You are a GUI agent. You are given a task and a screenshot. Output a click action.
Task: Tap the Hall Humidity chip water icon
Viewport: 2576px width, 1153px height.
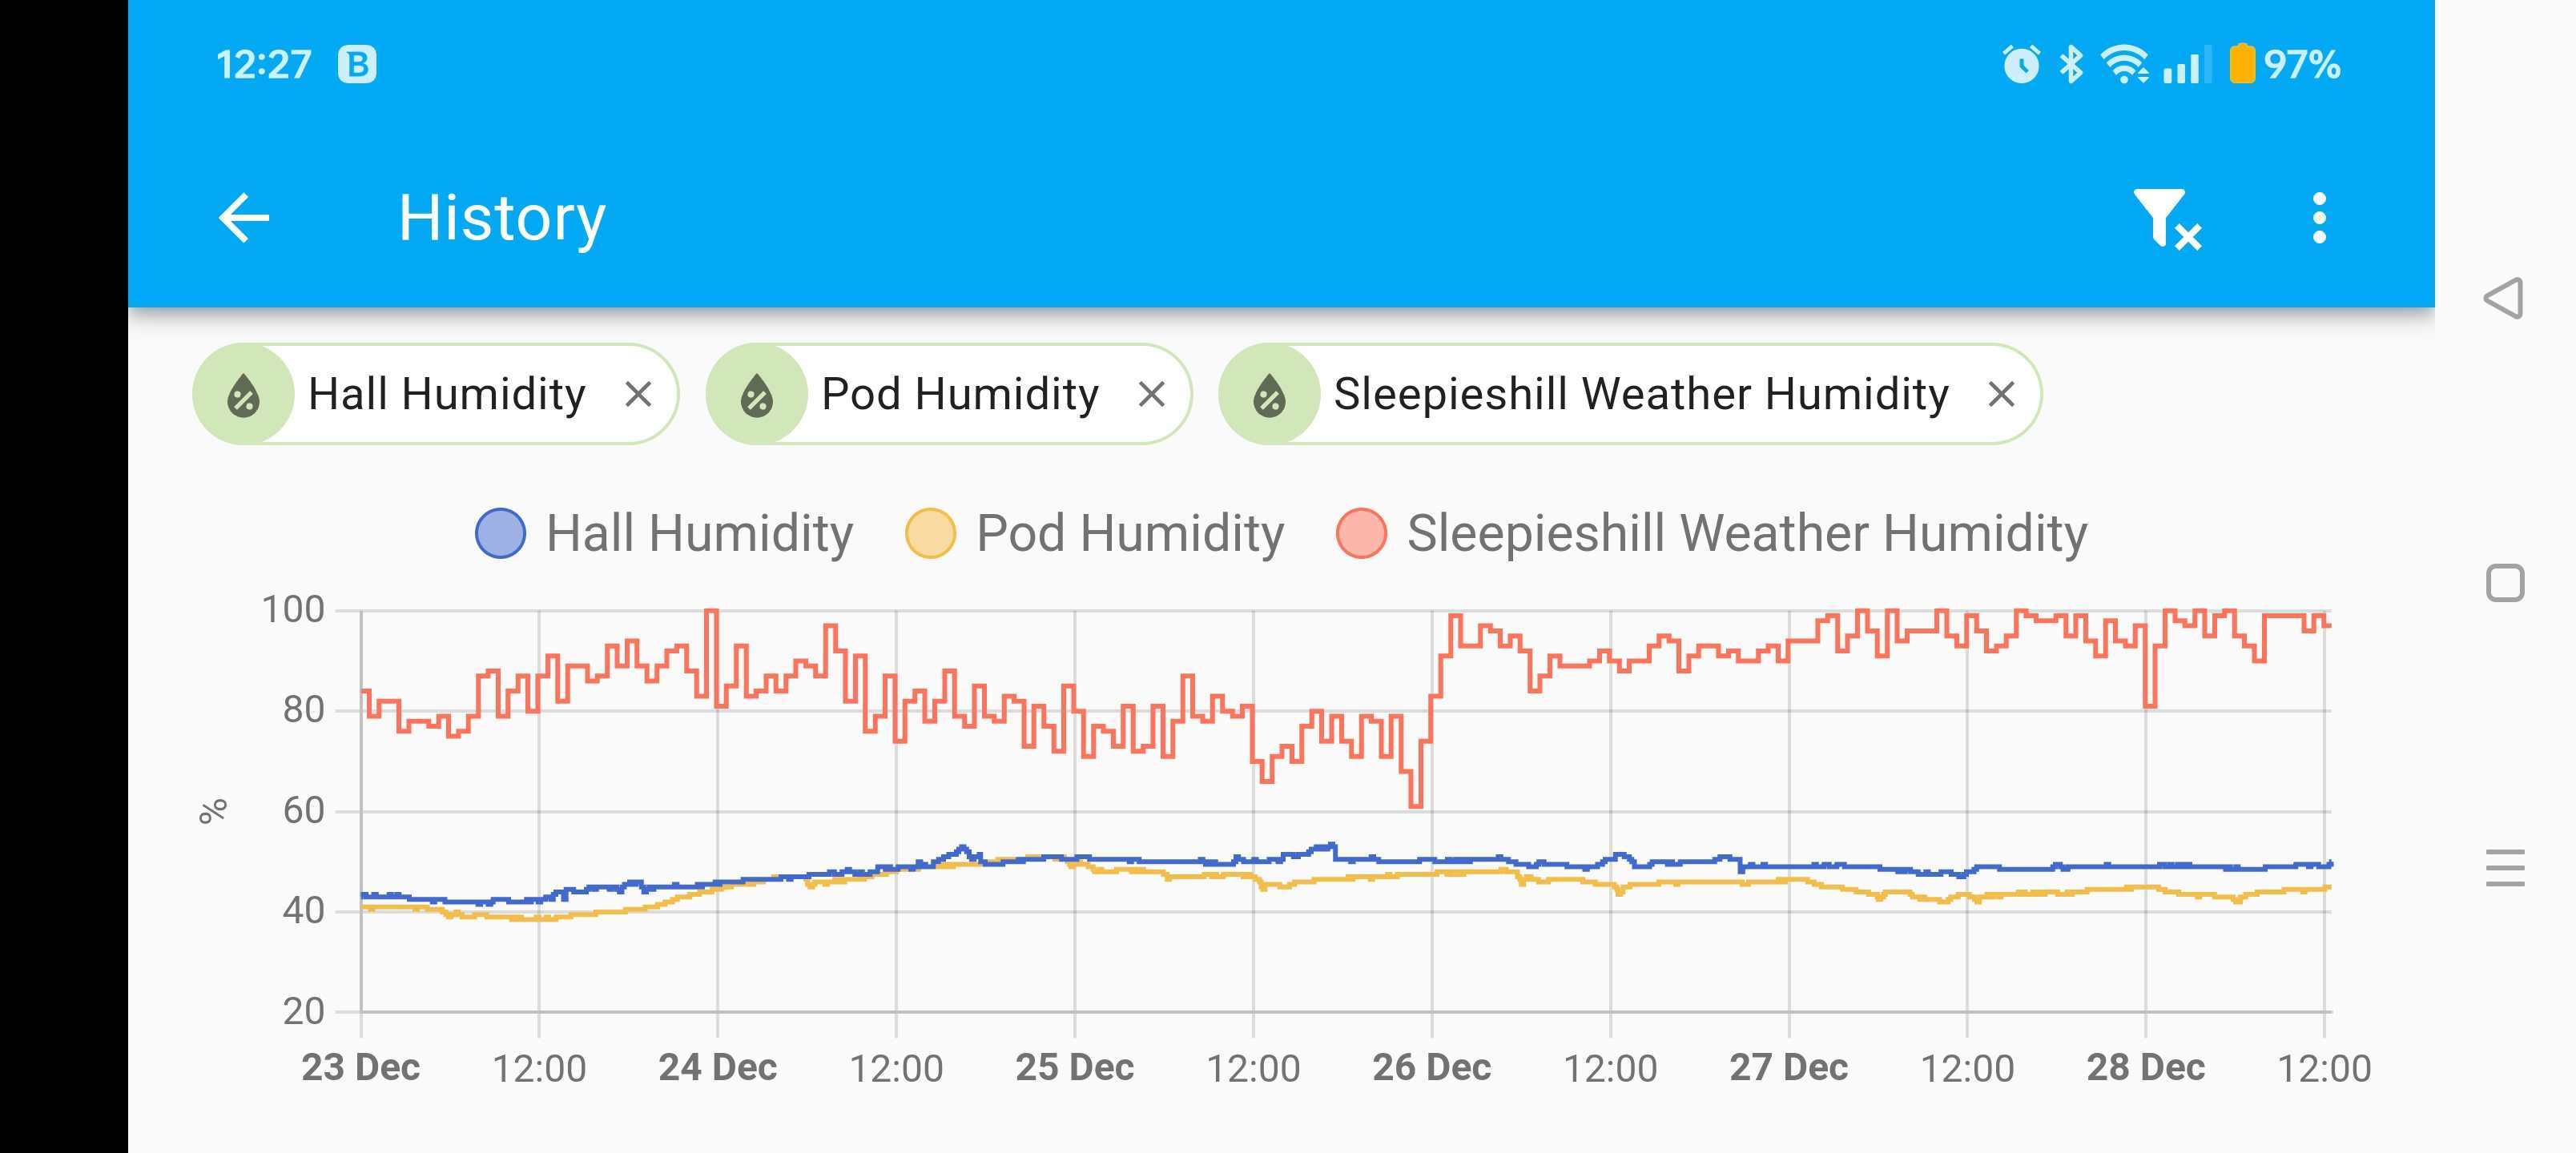(x=244, y=395)
